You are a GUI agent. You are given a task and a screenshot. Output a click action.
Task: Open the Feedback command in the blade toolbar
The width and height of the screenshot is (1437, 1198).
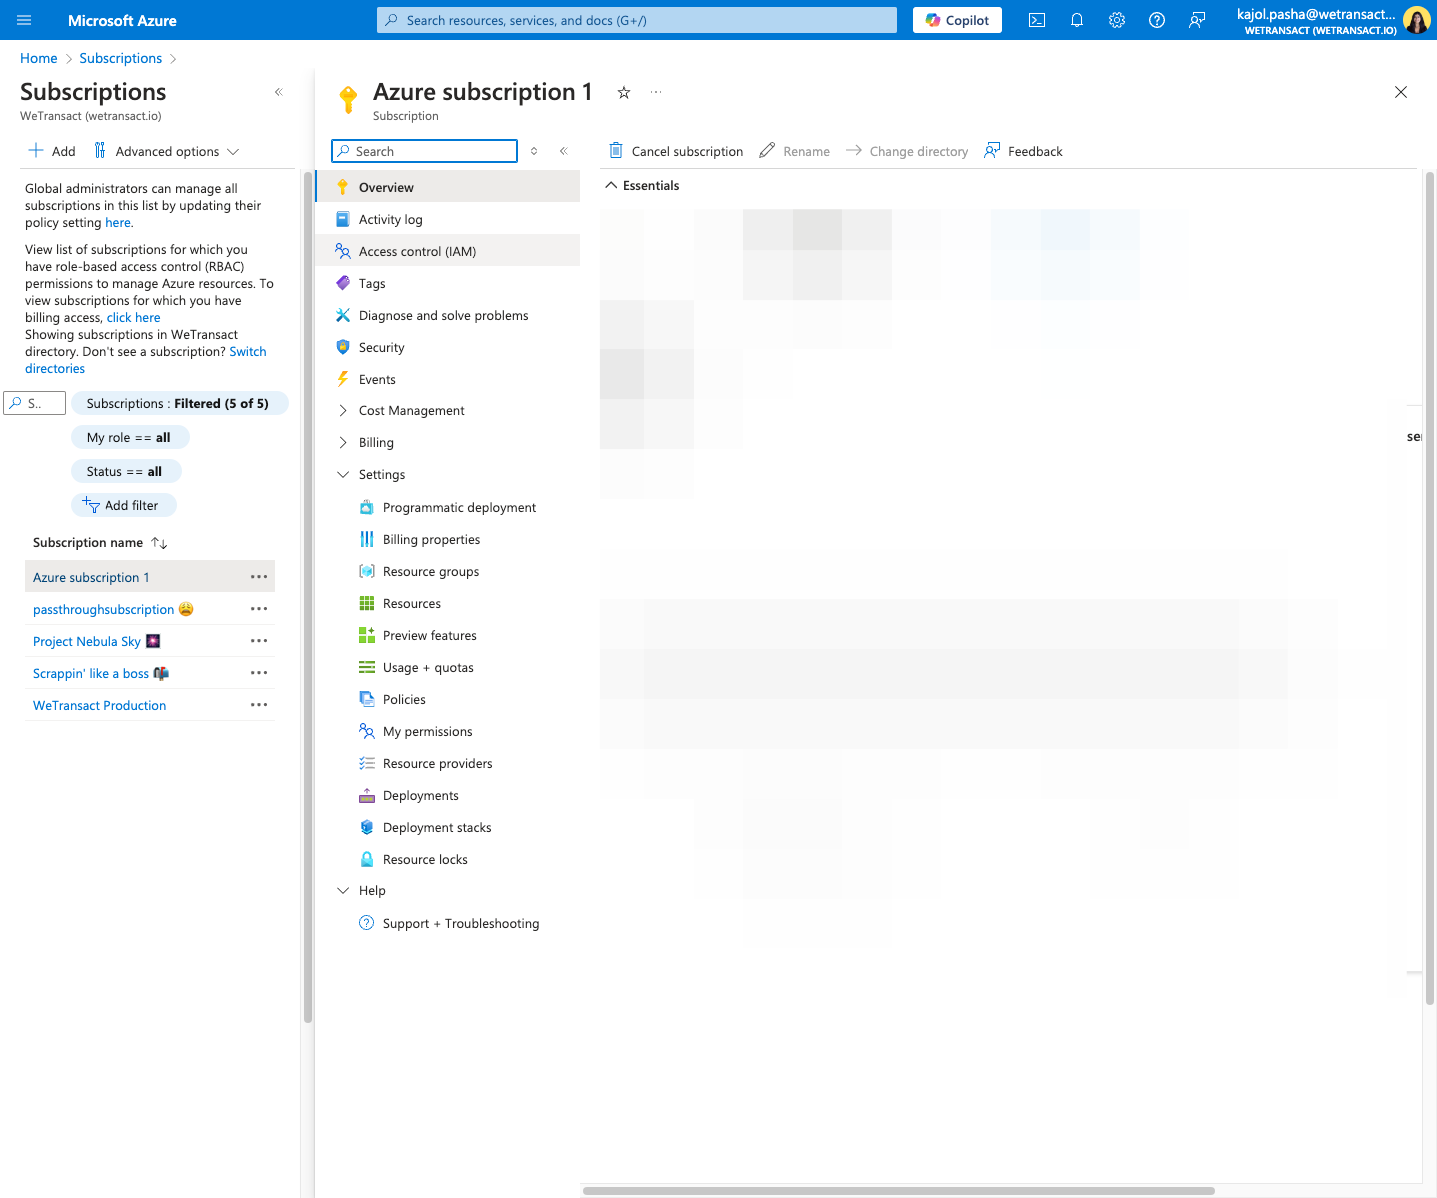click(x=1023, y=151)
